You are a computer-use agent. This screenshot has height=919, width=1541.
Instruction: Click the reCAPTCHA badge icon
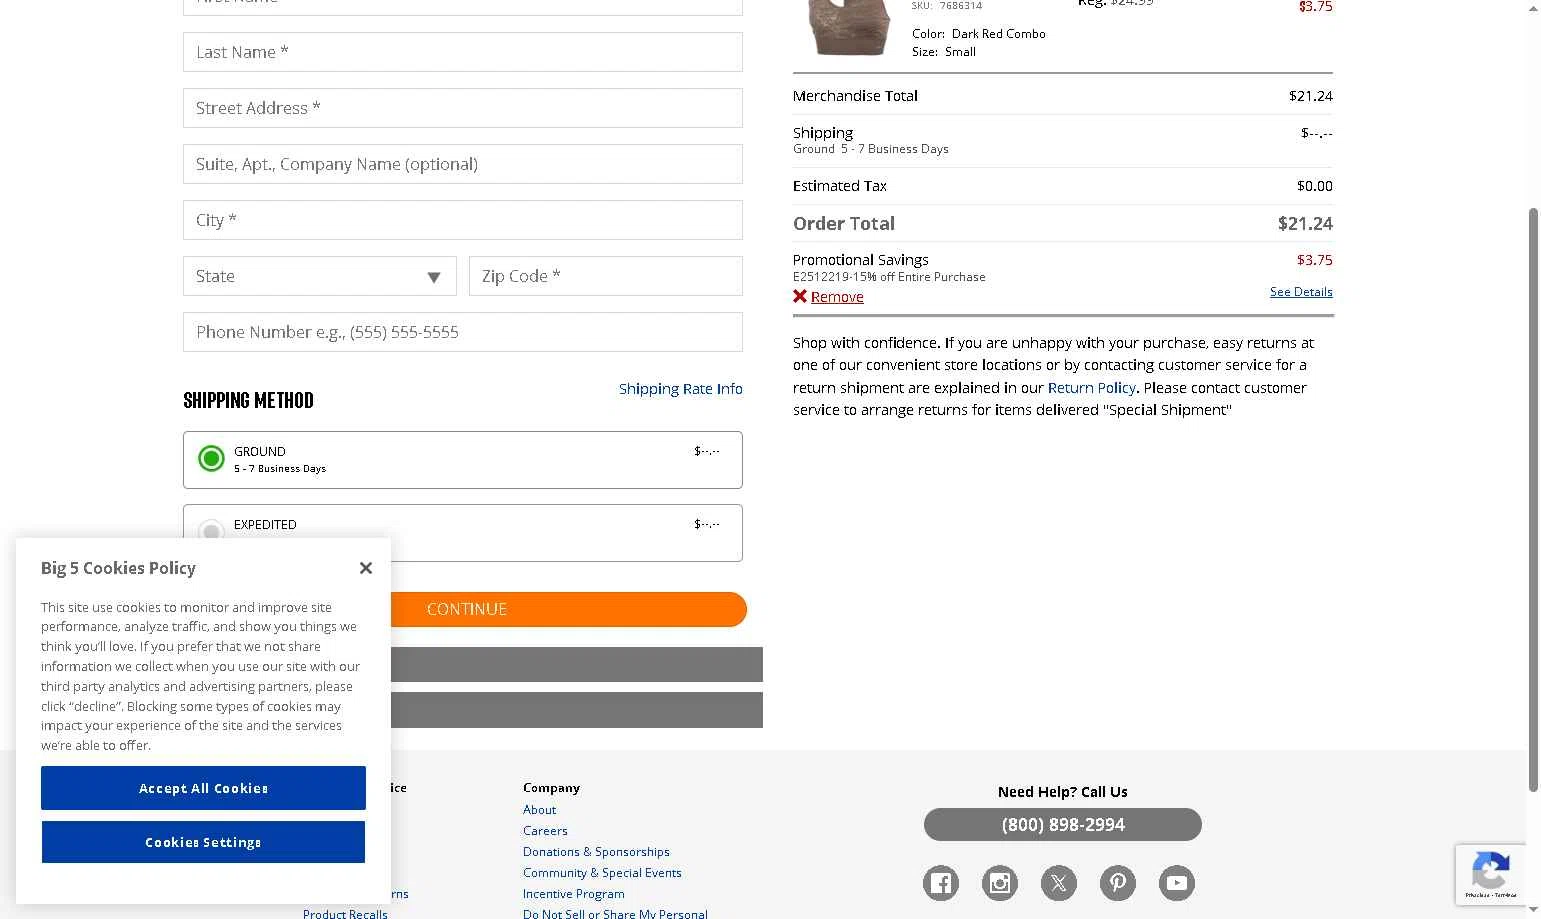pyautogui.click(x=1490, y=874)
